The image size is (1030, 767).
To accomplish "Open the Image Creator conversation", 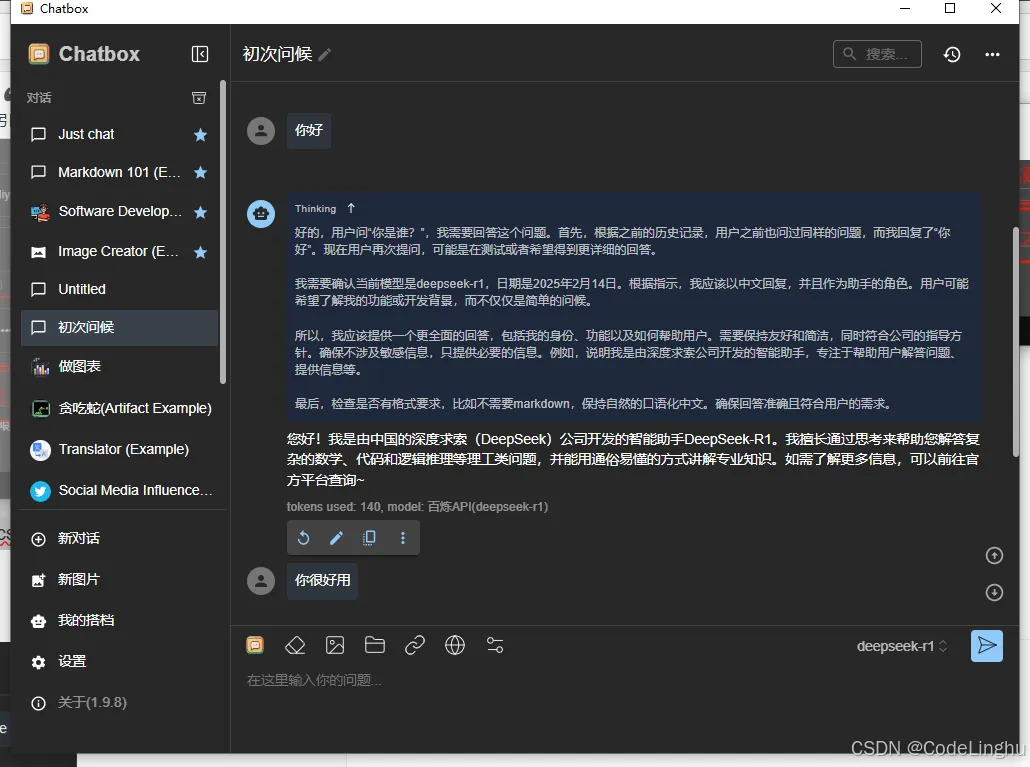I will tap(120, 252).
